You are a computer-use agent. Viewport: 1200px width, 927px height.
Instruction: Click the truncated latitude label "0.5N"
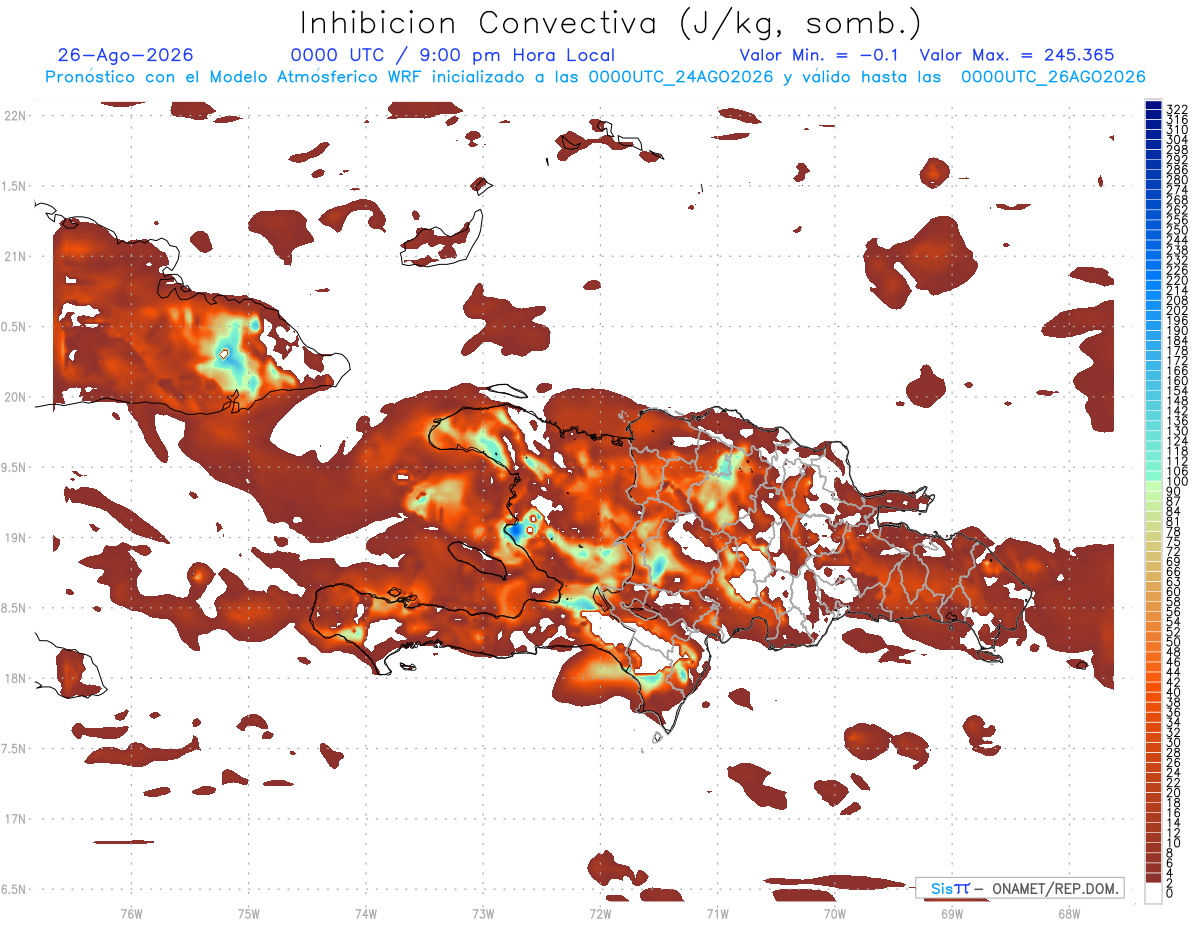(14, 327)
